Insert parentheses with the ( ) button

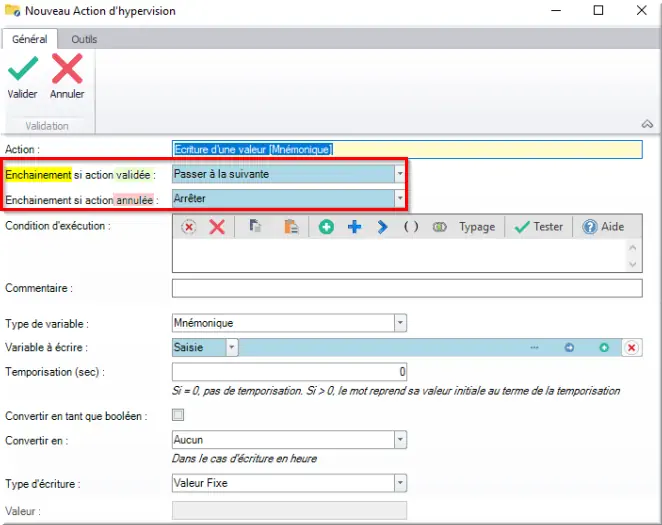pyautogui.click(x=411, y=227)
